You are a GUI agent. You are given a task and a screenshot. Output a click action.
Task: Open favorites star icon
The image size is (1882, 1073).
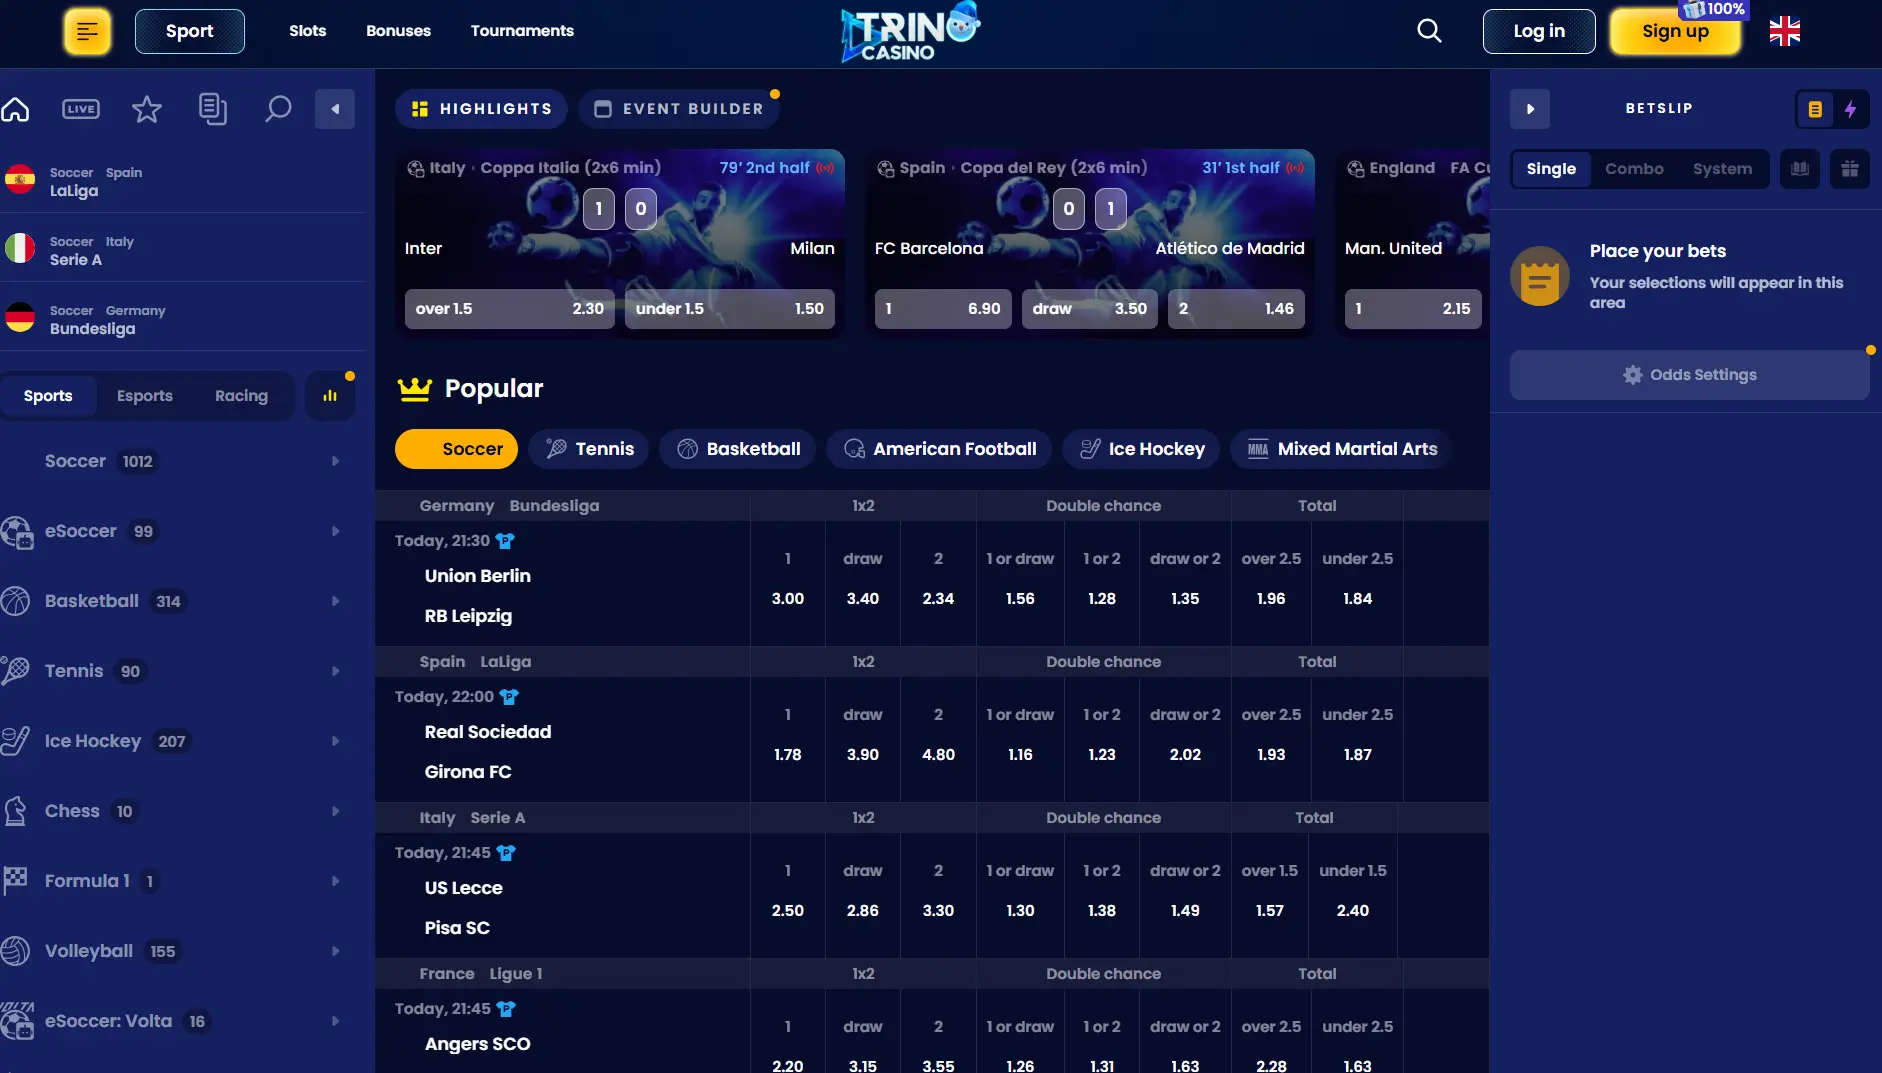pyautogui.click(x=147, y=109)
